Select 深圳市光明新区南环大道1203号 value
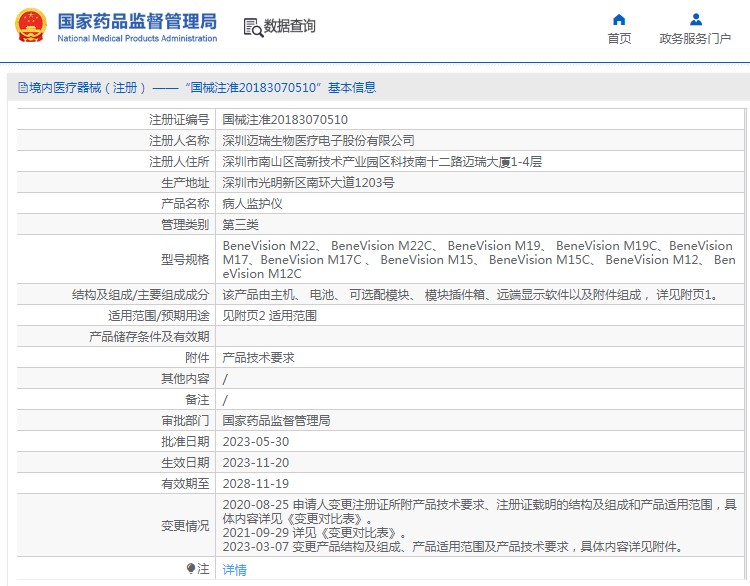 [309, 183]
